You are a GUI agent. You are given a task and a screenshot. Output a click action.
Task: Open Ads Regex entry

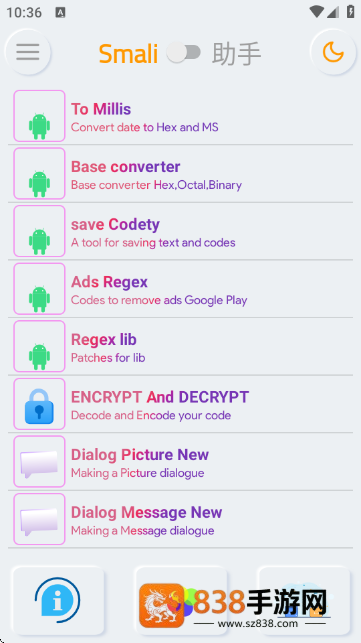180,289
